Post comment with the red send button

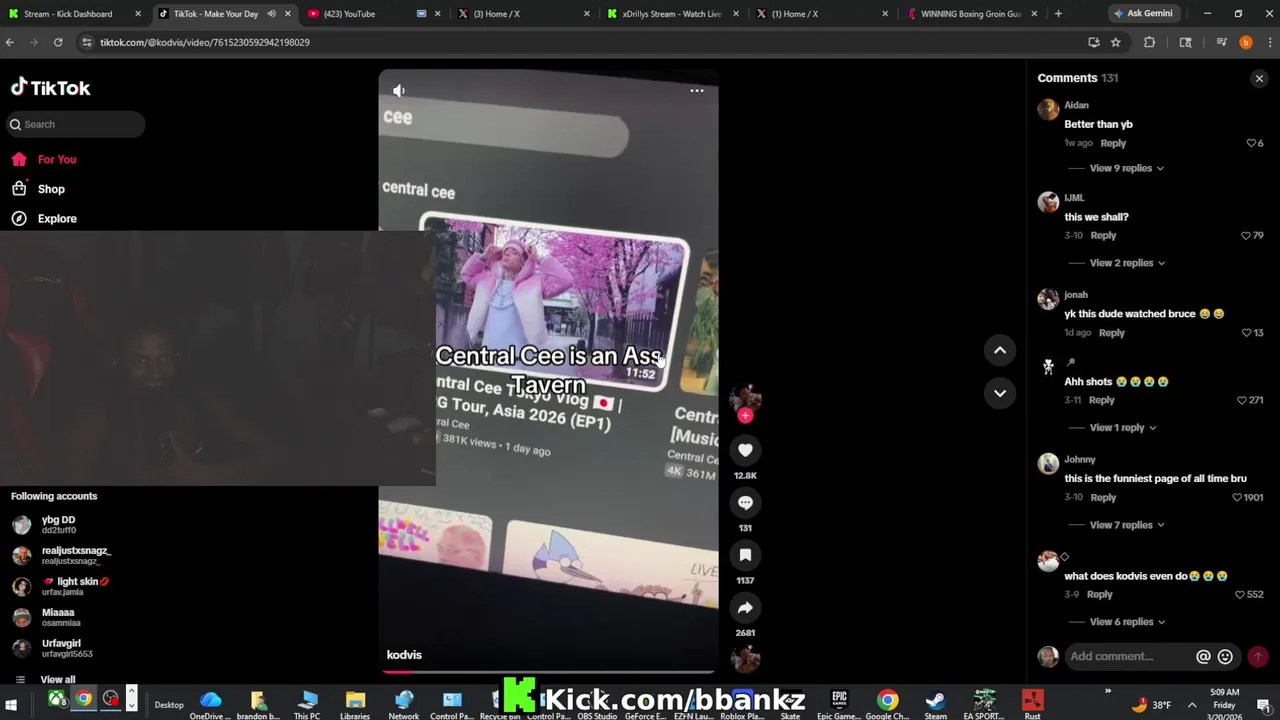1258,657
